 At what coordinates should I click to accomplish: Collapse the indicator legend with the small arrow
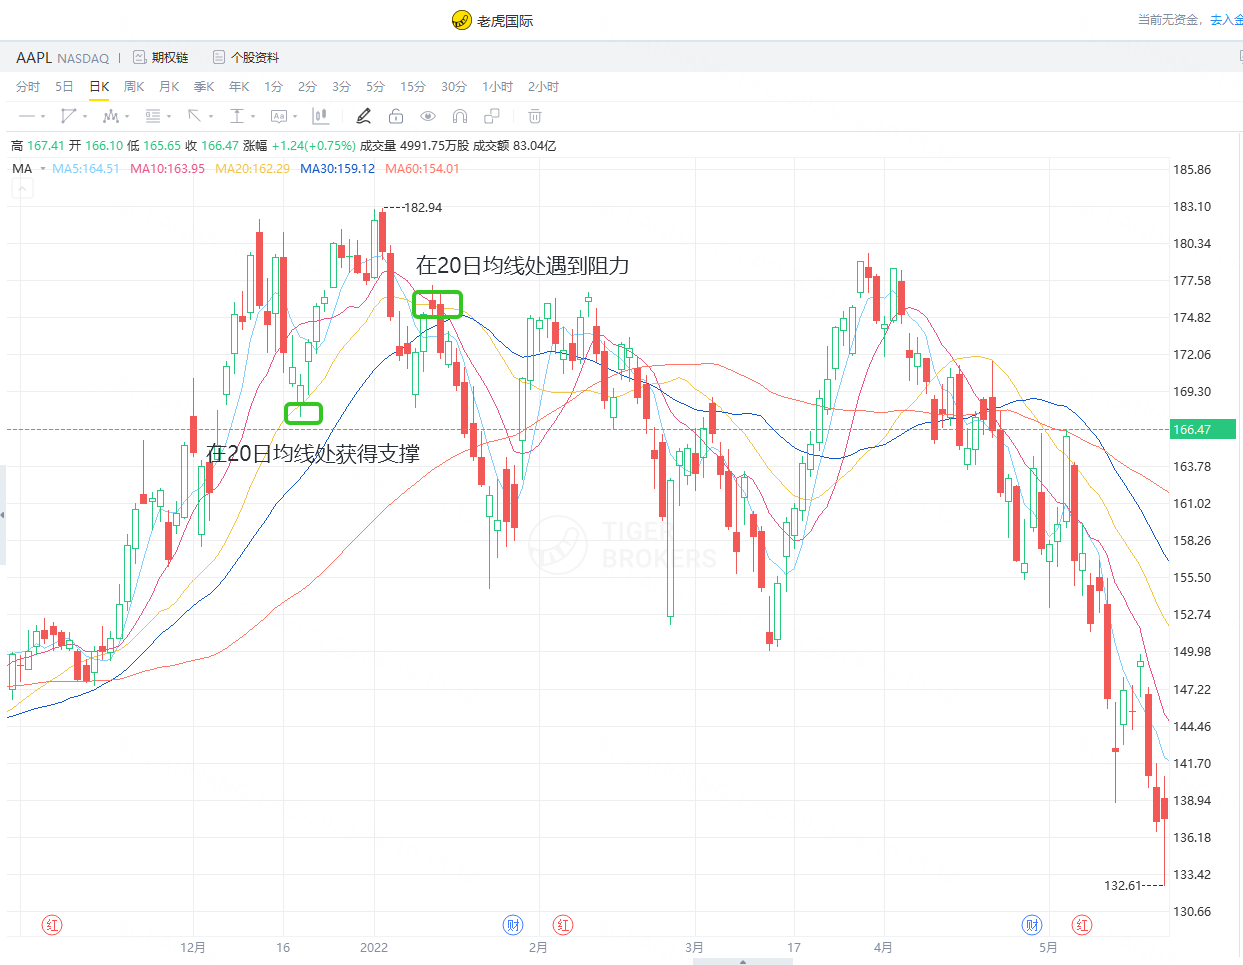[22, 188]
